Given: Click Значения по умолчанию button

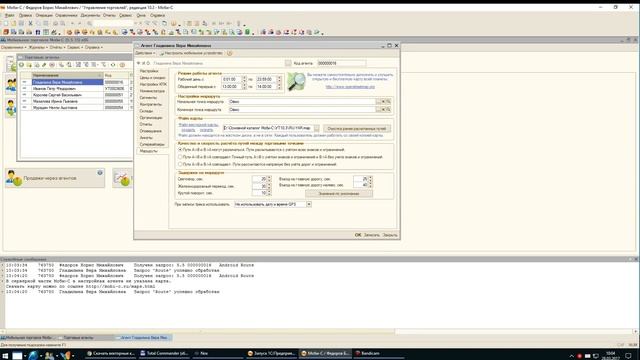Looking at the screenshot, I should pyautogui.click(x=339, y=193).
